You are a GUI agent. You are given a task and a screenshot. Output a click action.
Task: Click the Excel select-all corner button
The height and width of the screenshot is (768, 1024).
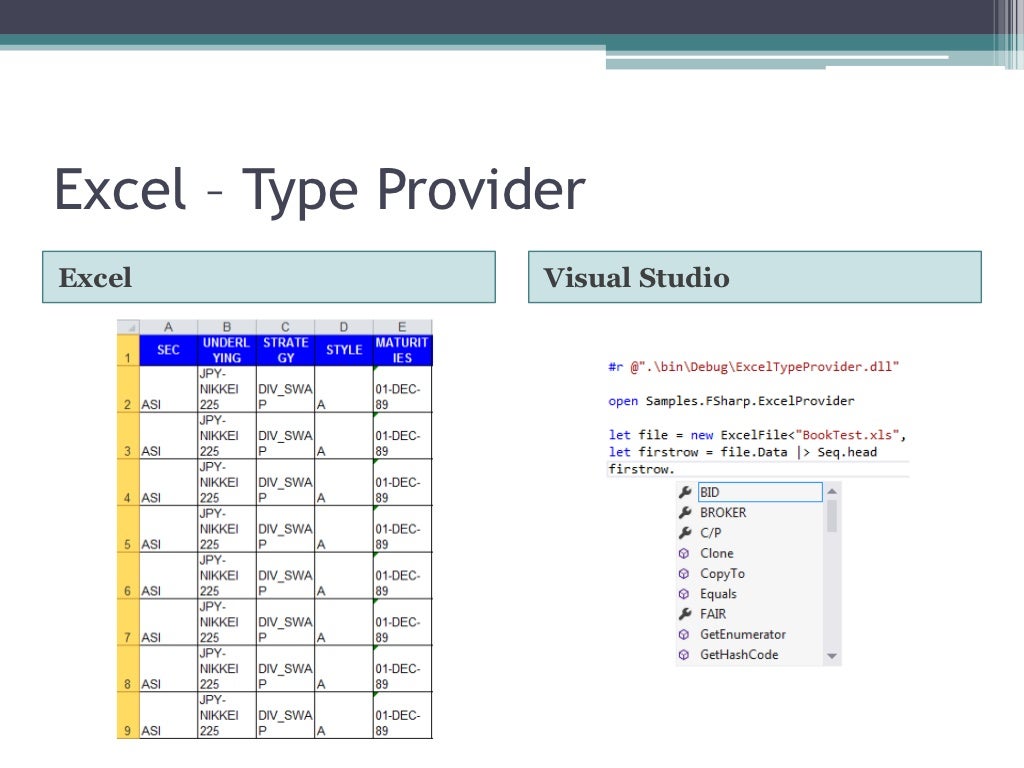tap(128, 327)
